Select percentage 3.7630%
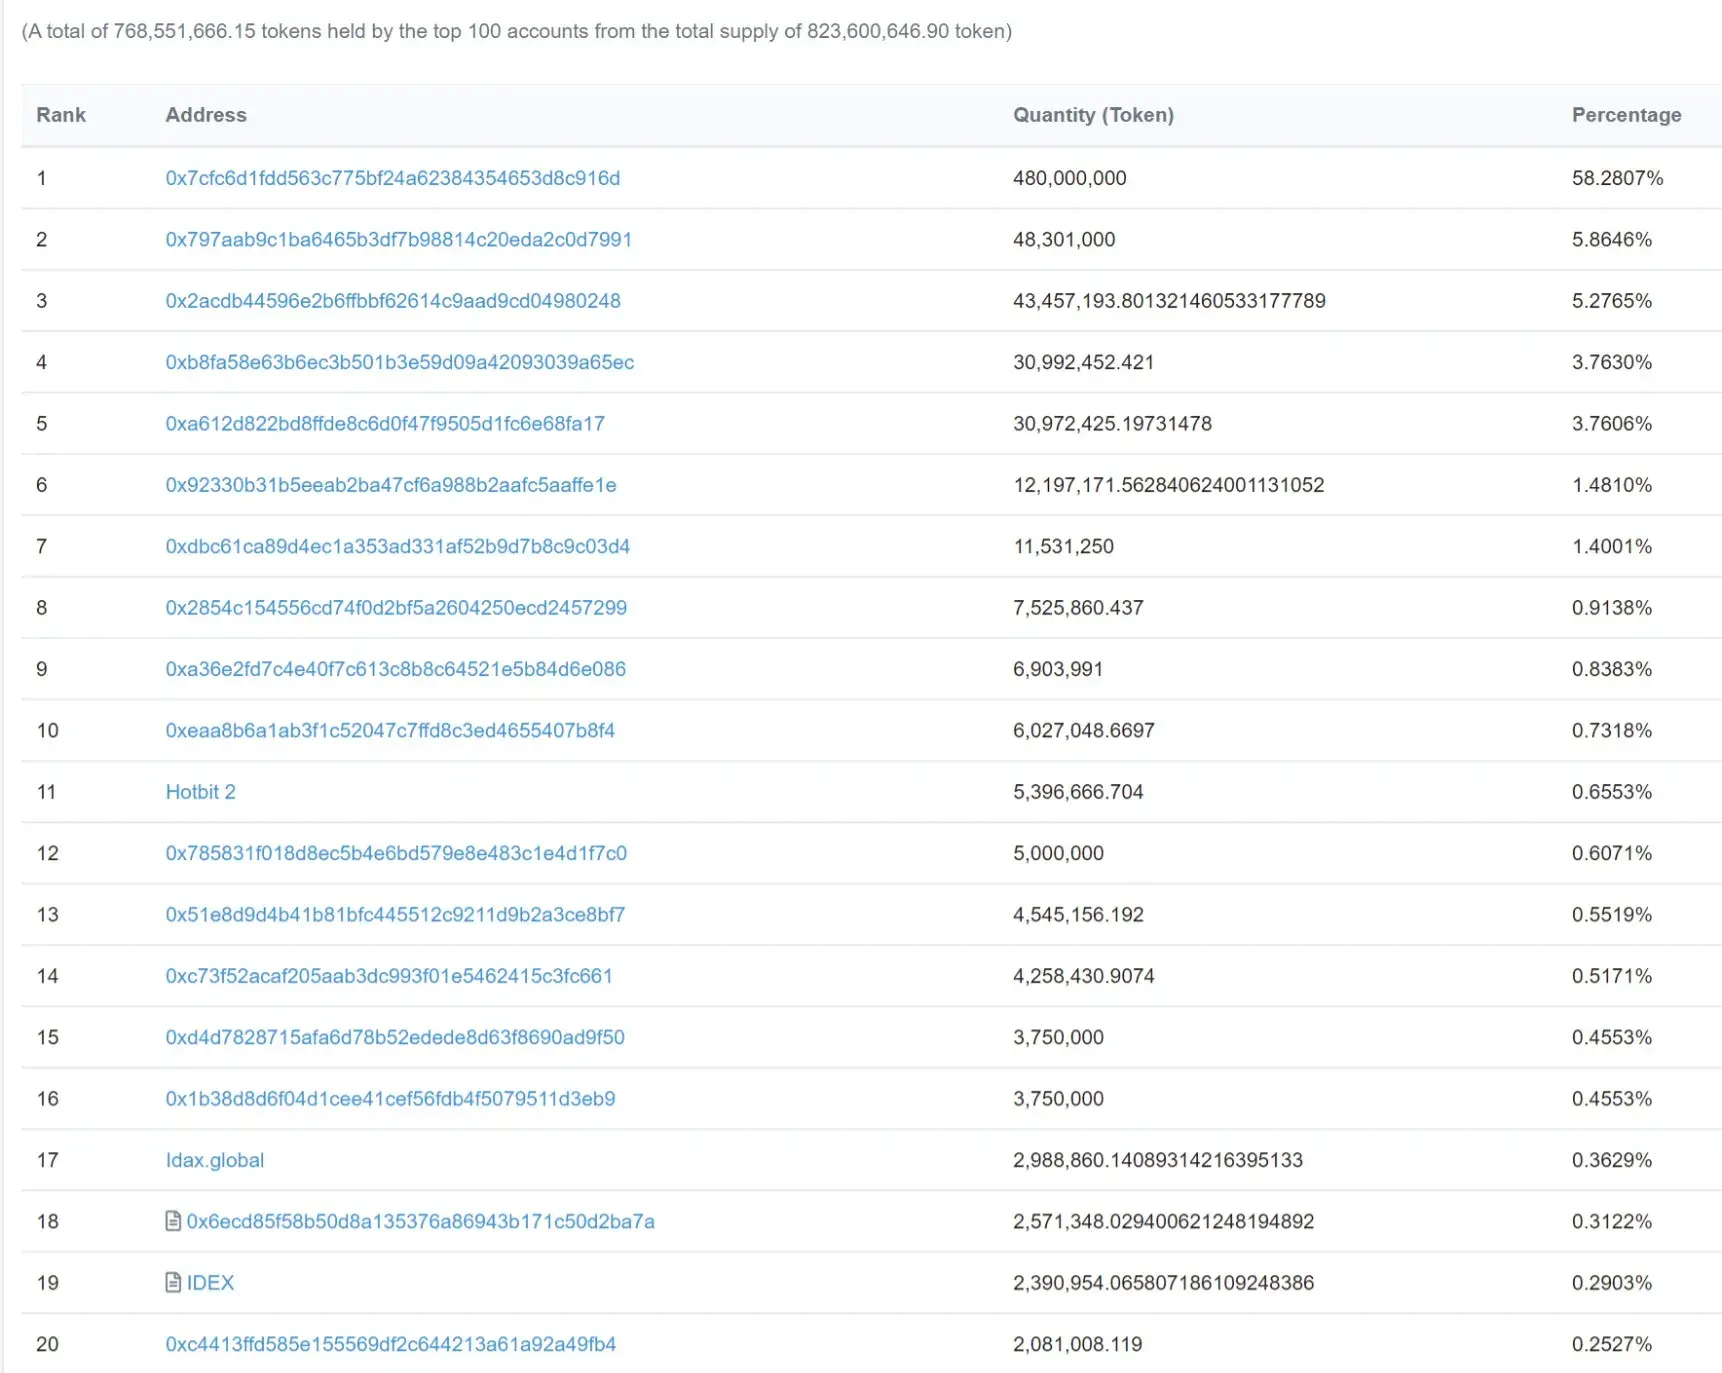This screenshot has width=1722, height=1373. pos(1611,362)
